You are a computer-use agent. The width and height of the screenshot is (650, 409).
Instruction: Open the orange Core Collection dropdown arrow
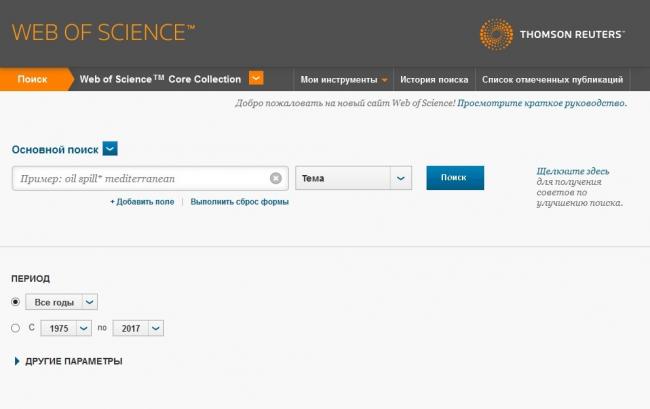pos(256,78)
